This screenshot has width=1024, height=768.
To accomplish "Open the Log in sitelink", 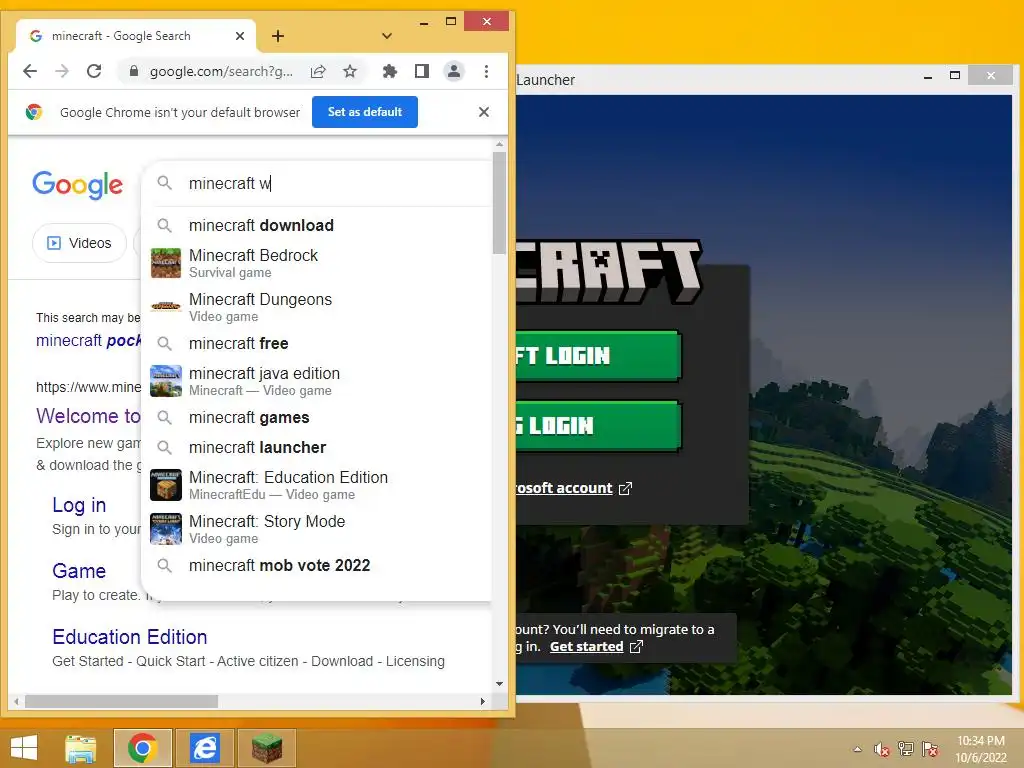I will tap(79, 505).
